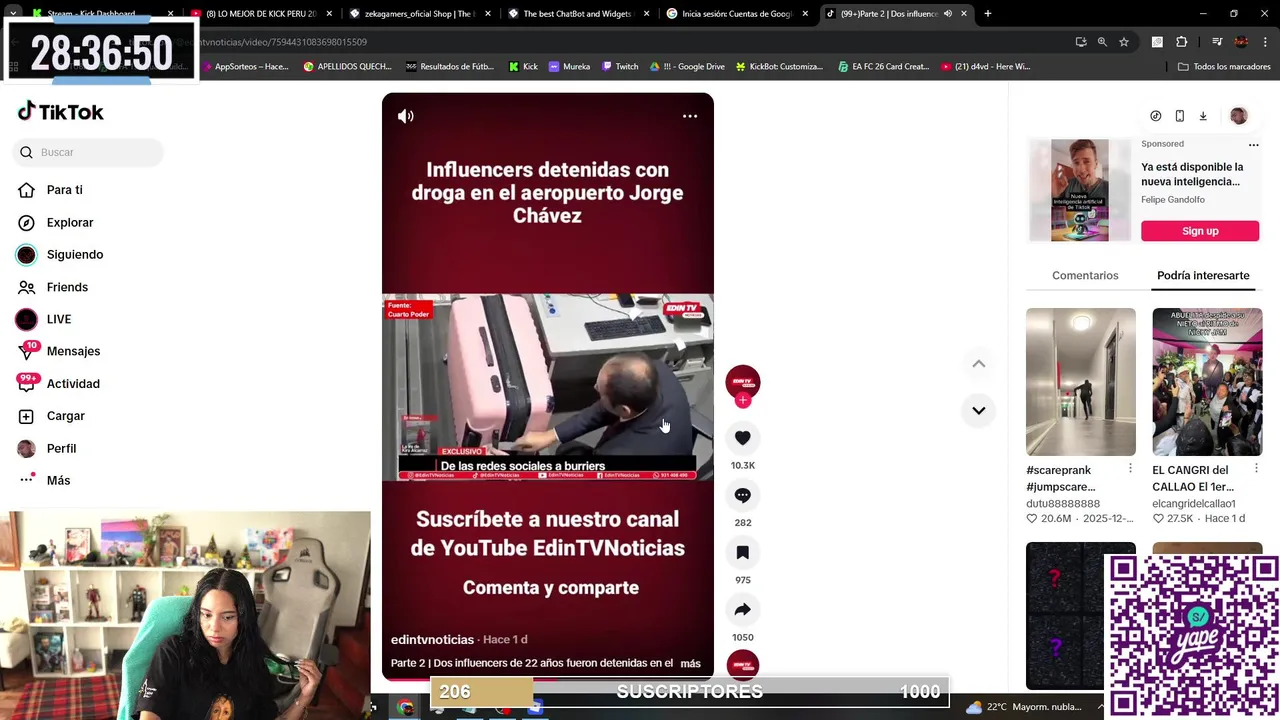The width and height of the screenshot is (1280, 720).
Task: Switch to LO MEJOR DE KICK PERU tab
Action: (261, 14)
